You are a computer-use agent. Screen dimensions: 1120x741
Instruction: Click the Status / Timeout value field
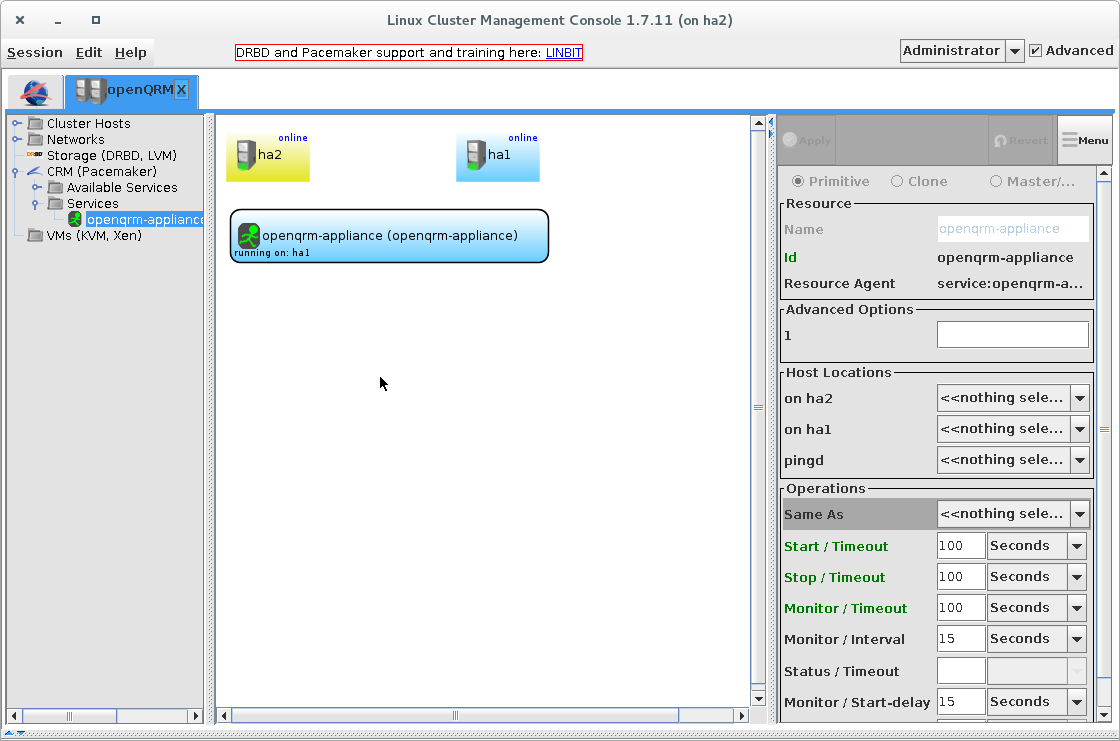961,672
